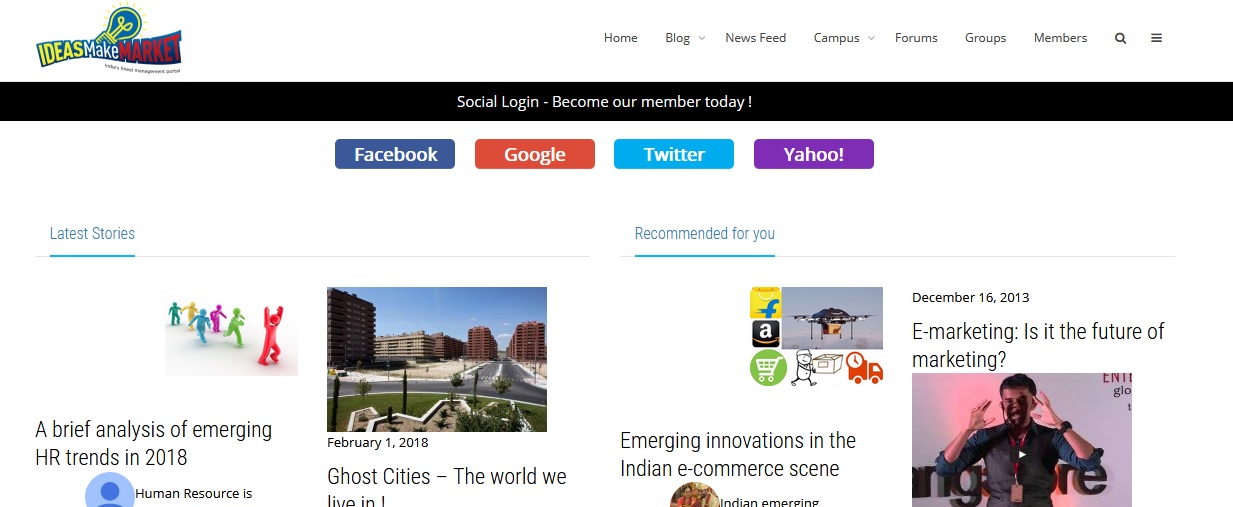Sign in with the Yahoo! button
Screen dimensions: 1233x507
coord(813,154)
